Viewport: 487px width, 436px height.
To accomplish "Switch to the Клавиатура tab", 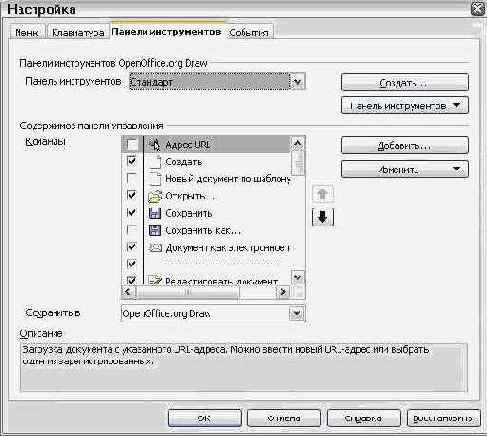I will (x=78, y=32).
